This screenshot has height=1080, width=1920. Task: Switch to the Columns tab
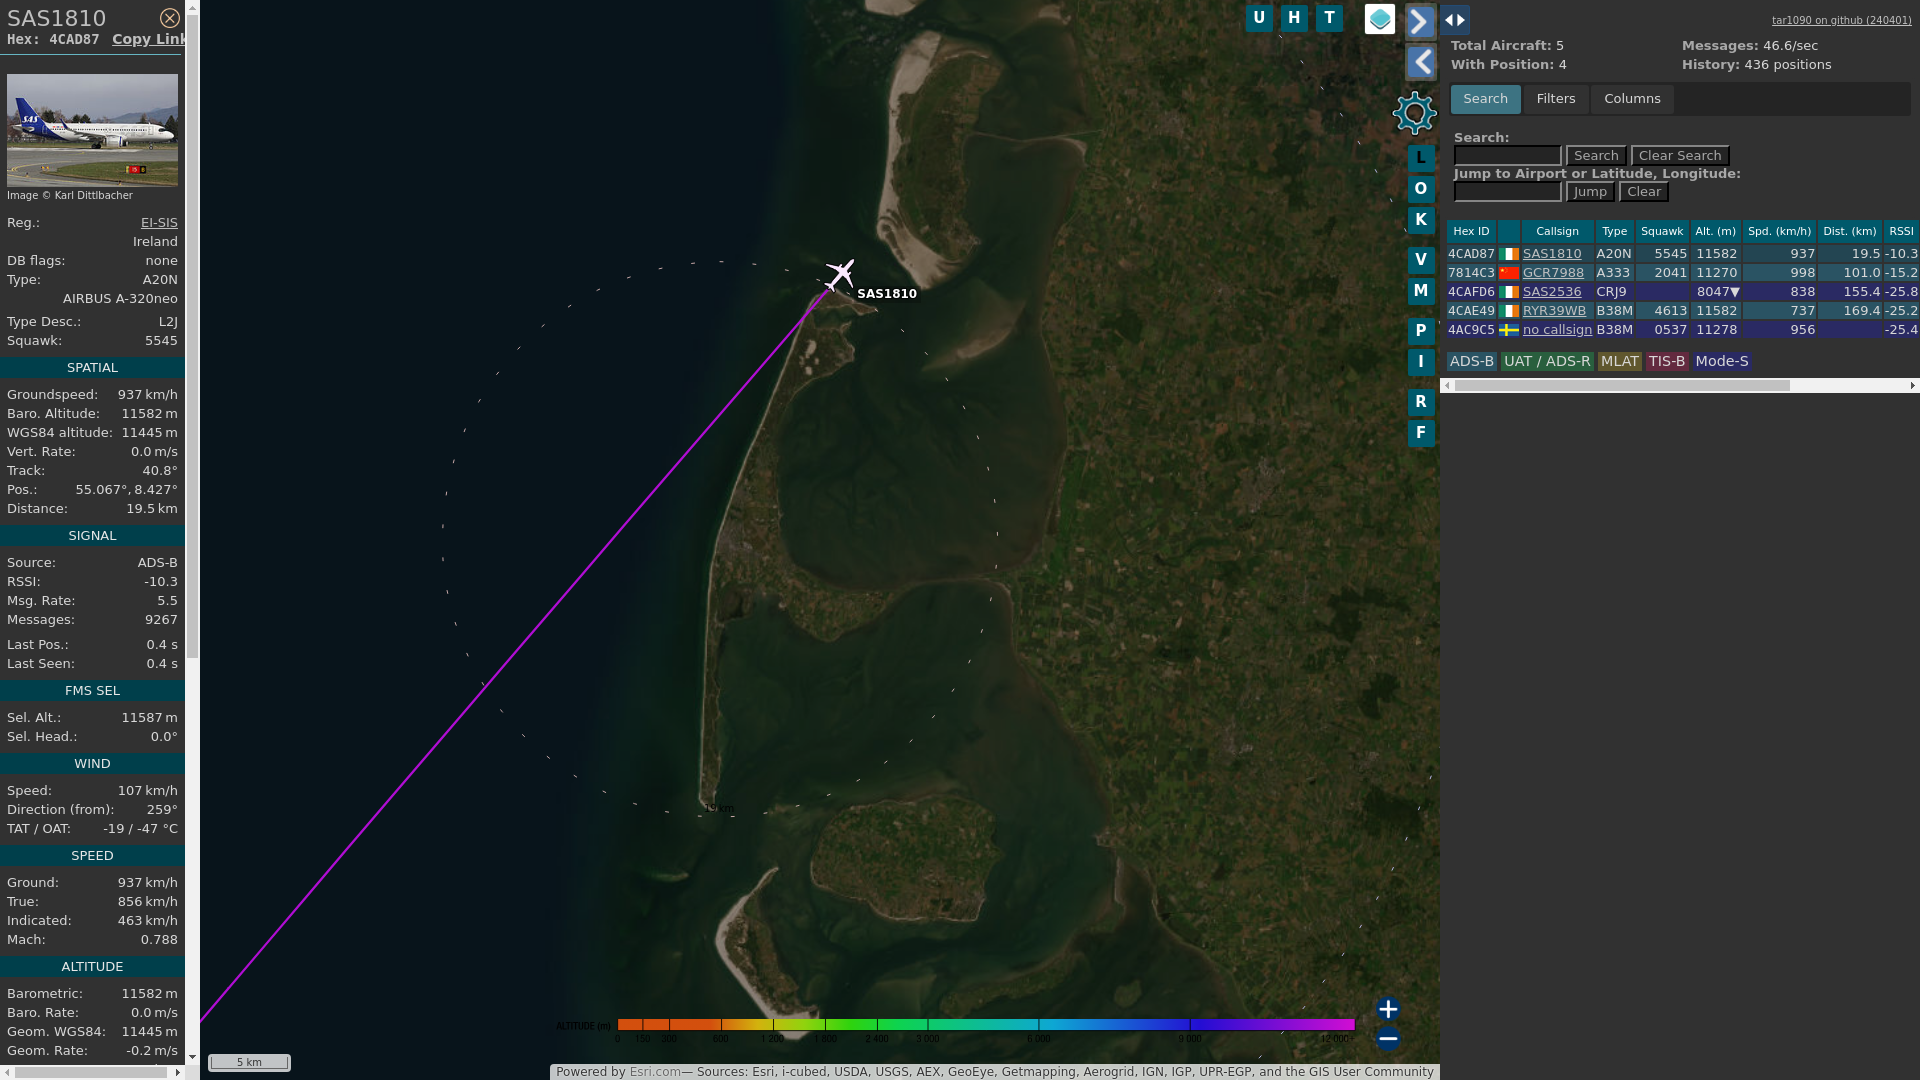[1632, 99]
